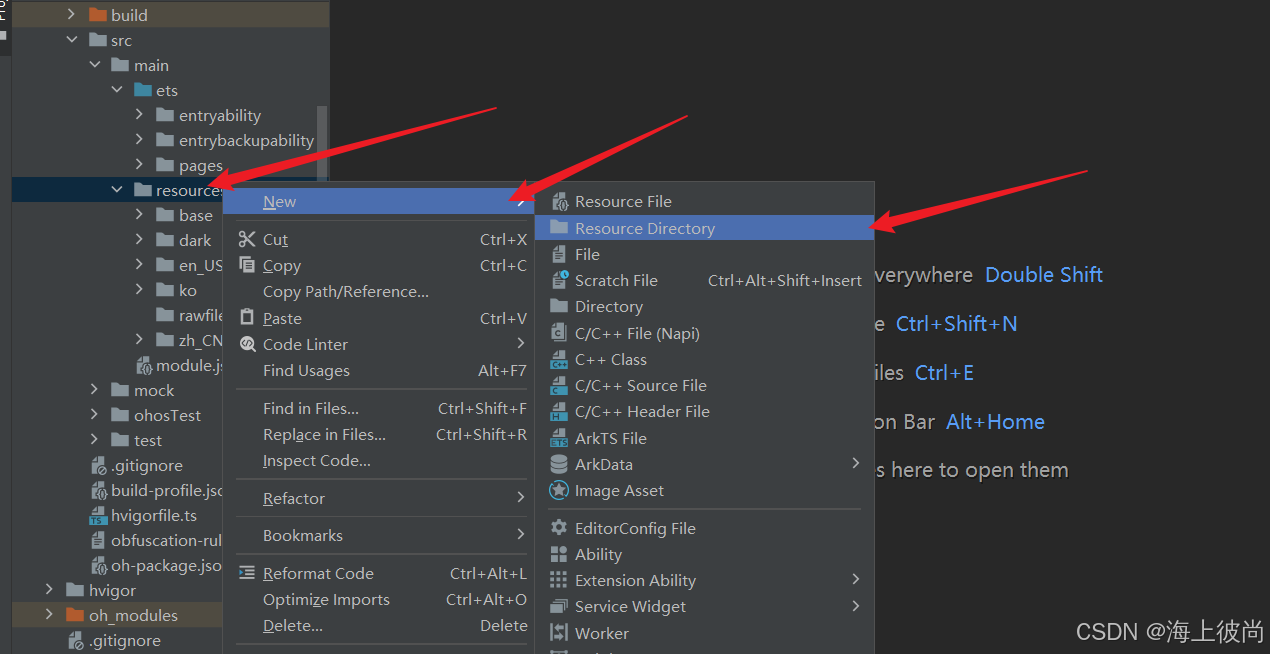The width and height of the screenshot is (1270, 654).
Task: Expand the build folder
Action: [x=71, y=15]
